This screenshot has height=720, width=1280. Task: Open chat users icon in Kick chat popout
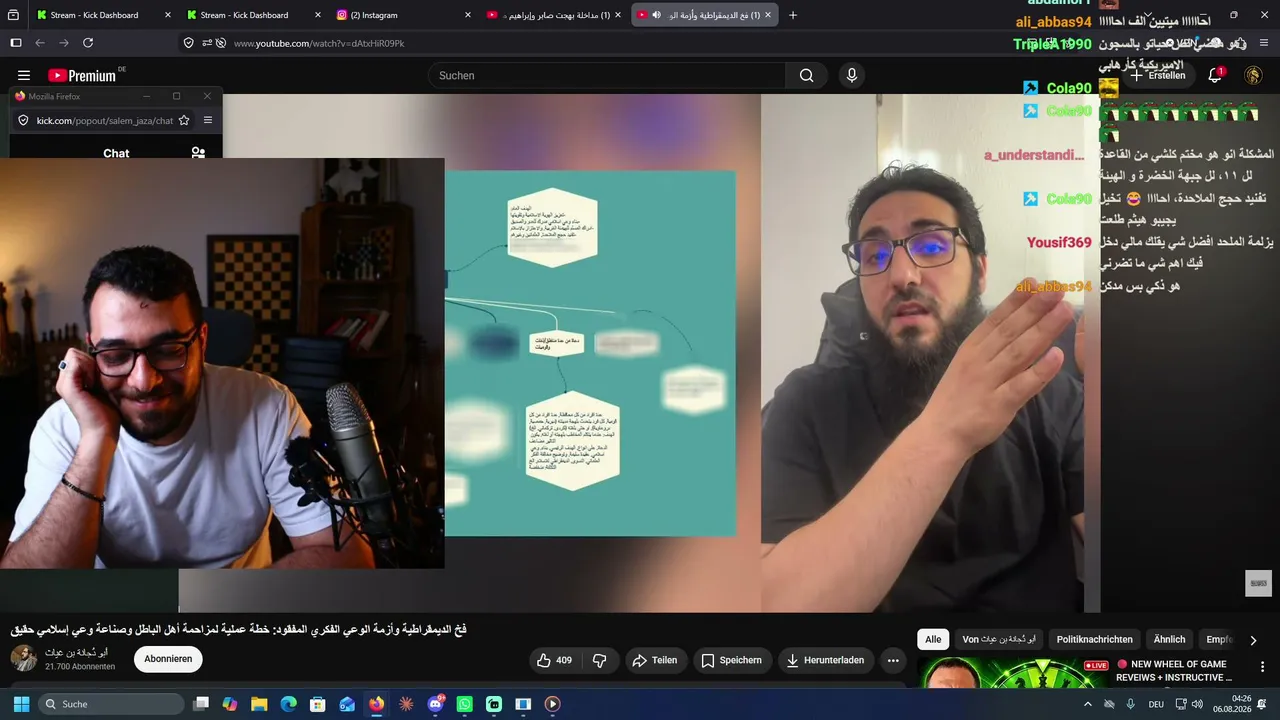(x=198, y=153)
